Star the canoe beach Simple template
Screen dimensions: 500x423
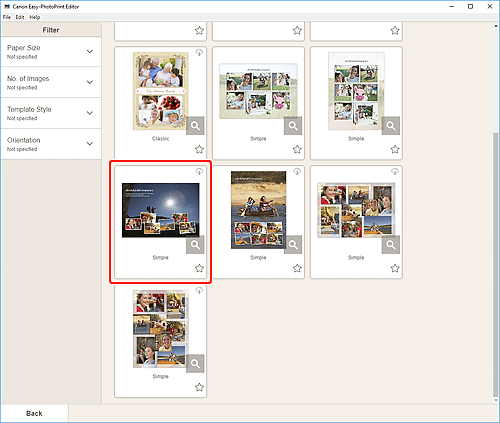point(297,268)
